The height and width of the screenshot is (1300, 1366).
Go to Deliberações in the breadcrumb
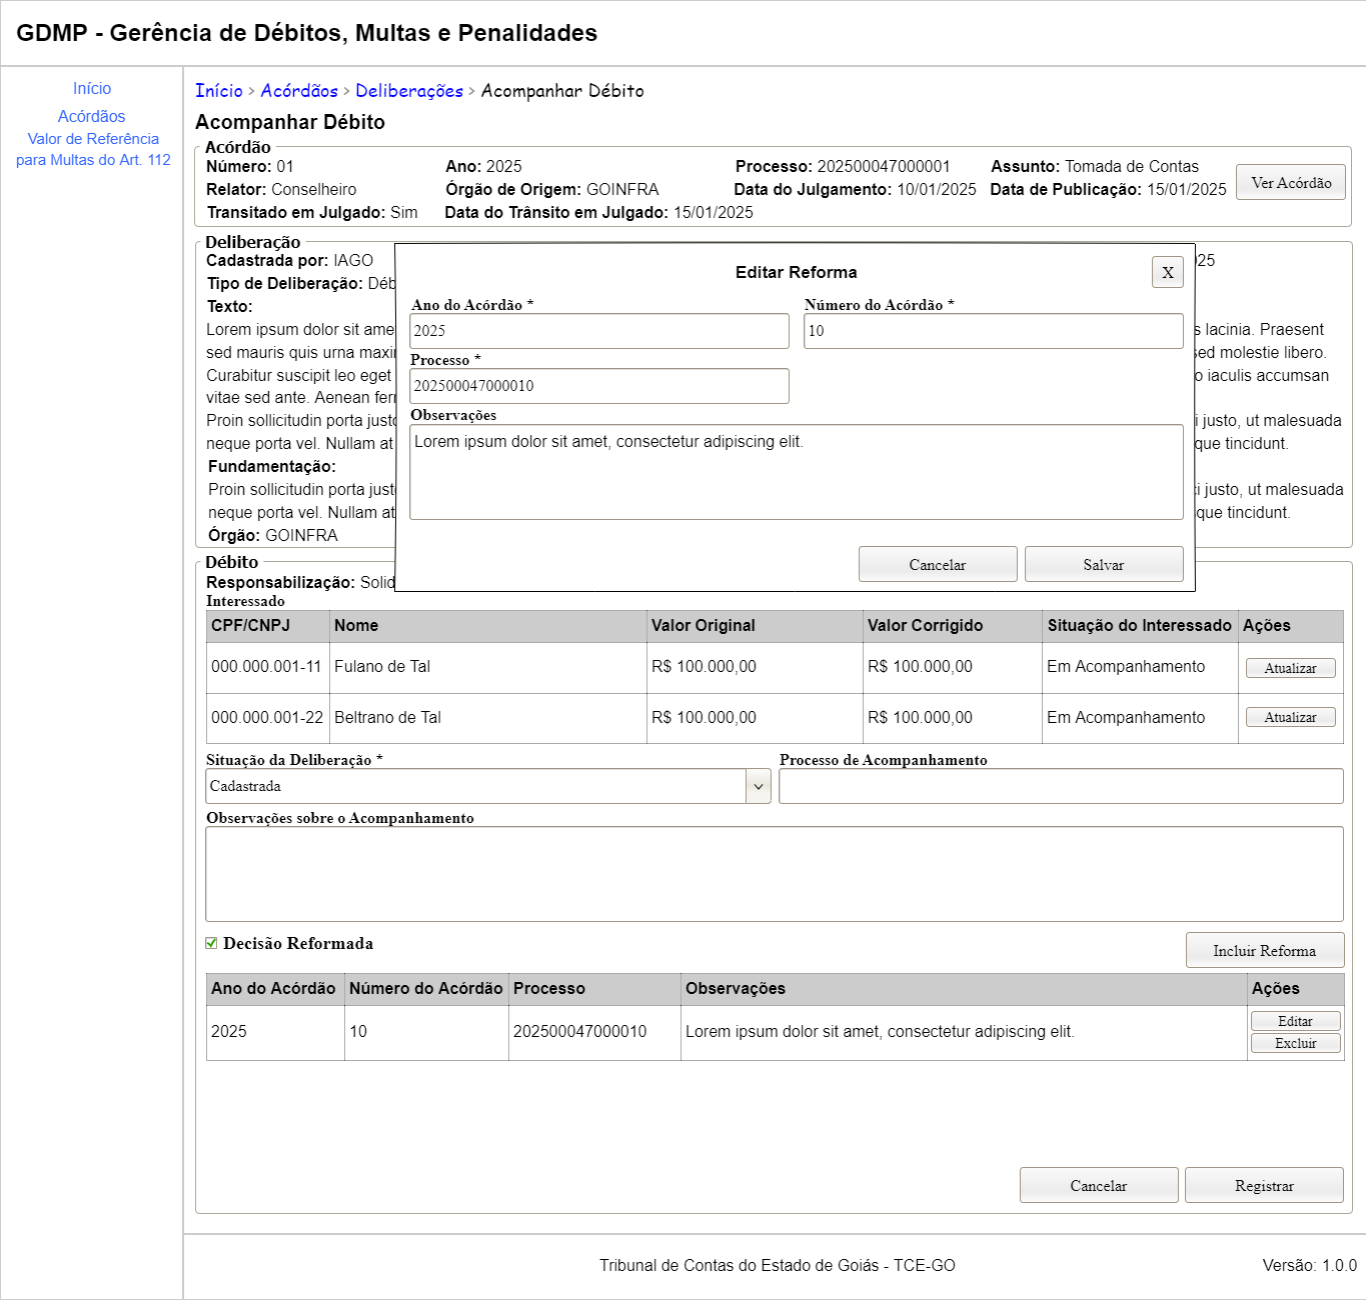pos(409,91)
